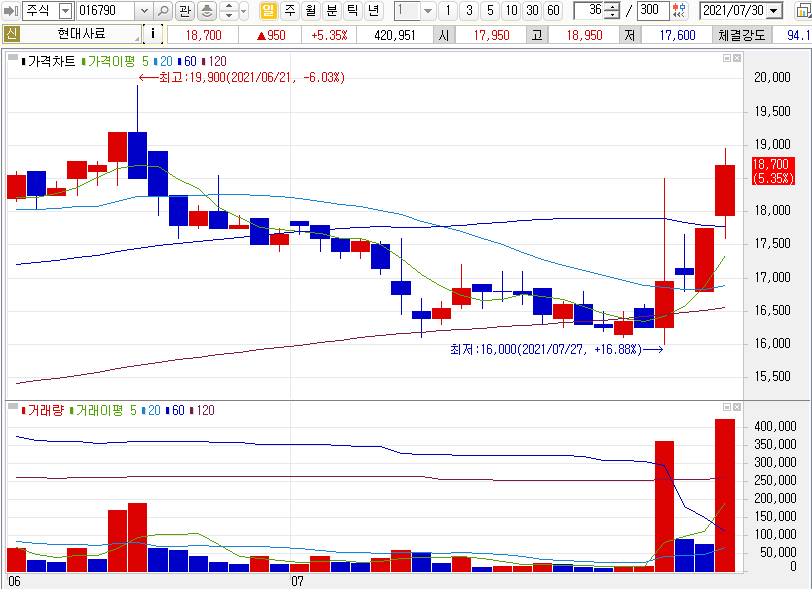Close the price chart panel
Screen dimensions: 812x589
coord(737,58)
